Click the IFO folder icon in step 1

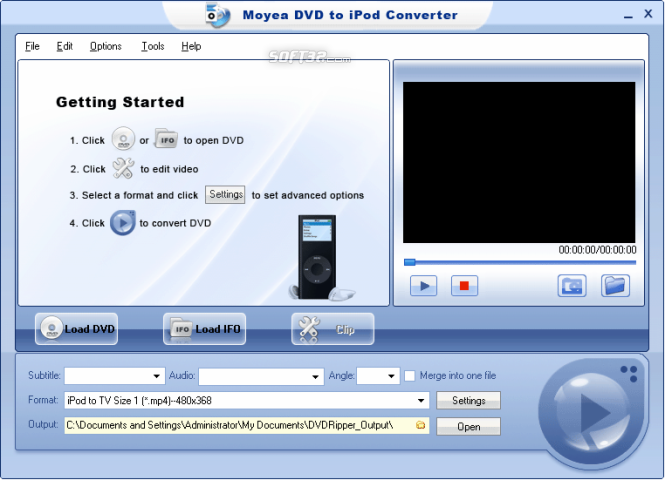click(166, 139)
